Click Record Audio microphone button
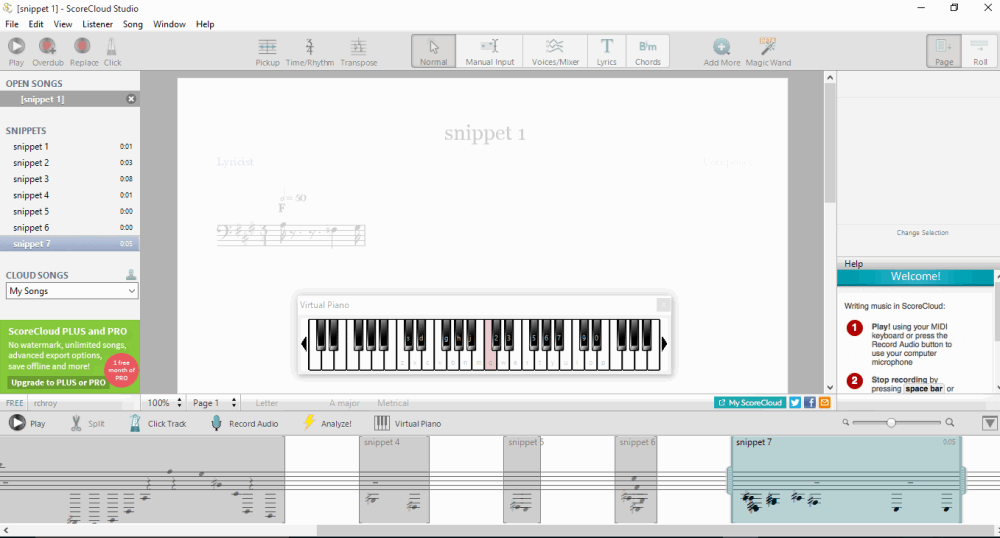 pos(245,423)
